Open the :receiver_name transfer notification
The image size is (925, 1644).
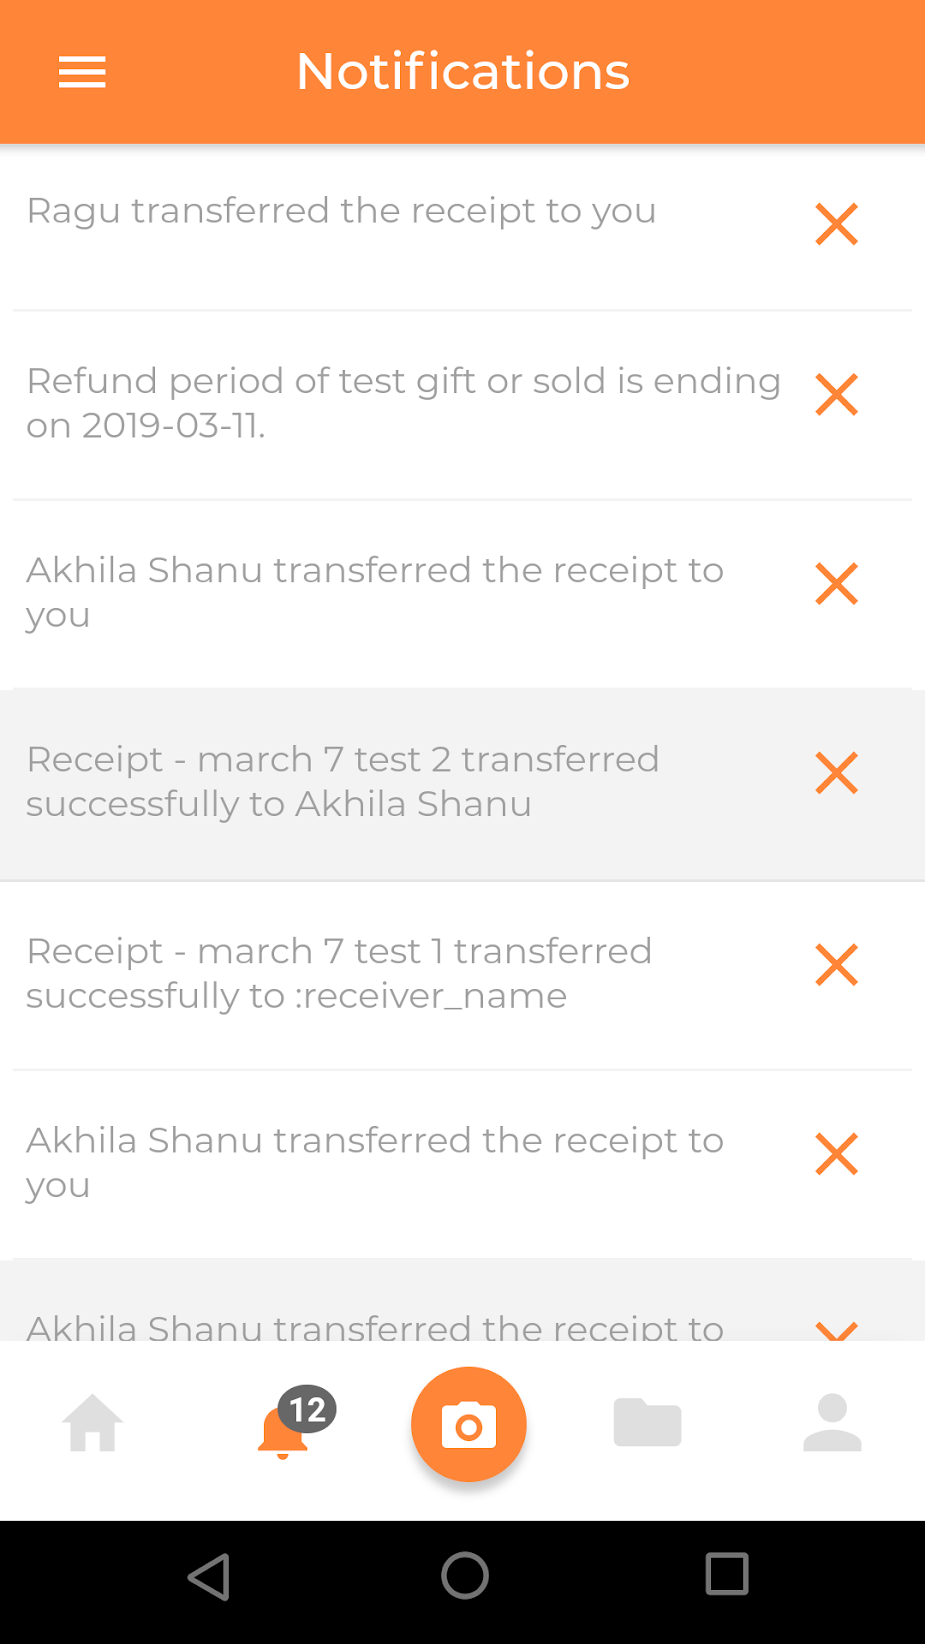coord(339,973)
